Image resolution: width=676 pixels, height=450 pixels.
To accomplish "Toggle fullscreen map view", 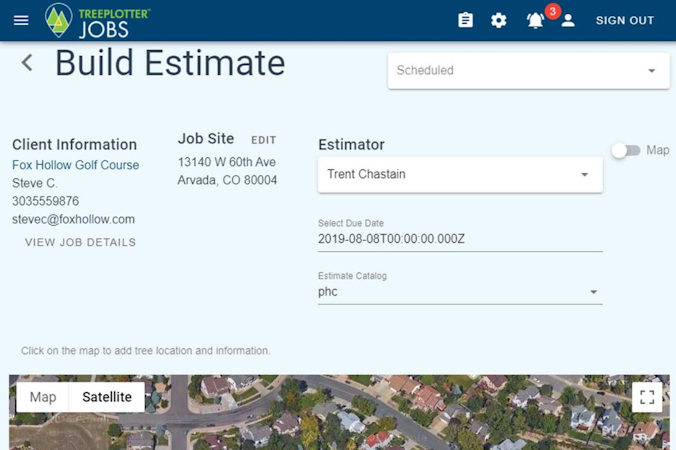I will click(x=647, y=397).
